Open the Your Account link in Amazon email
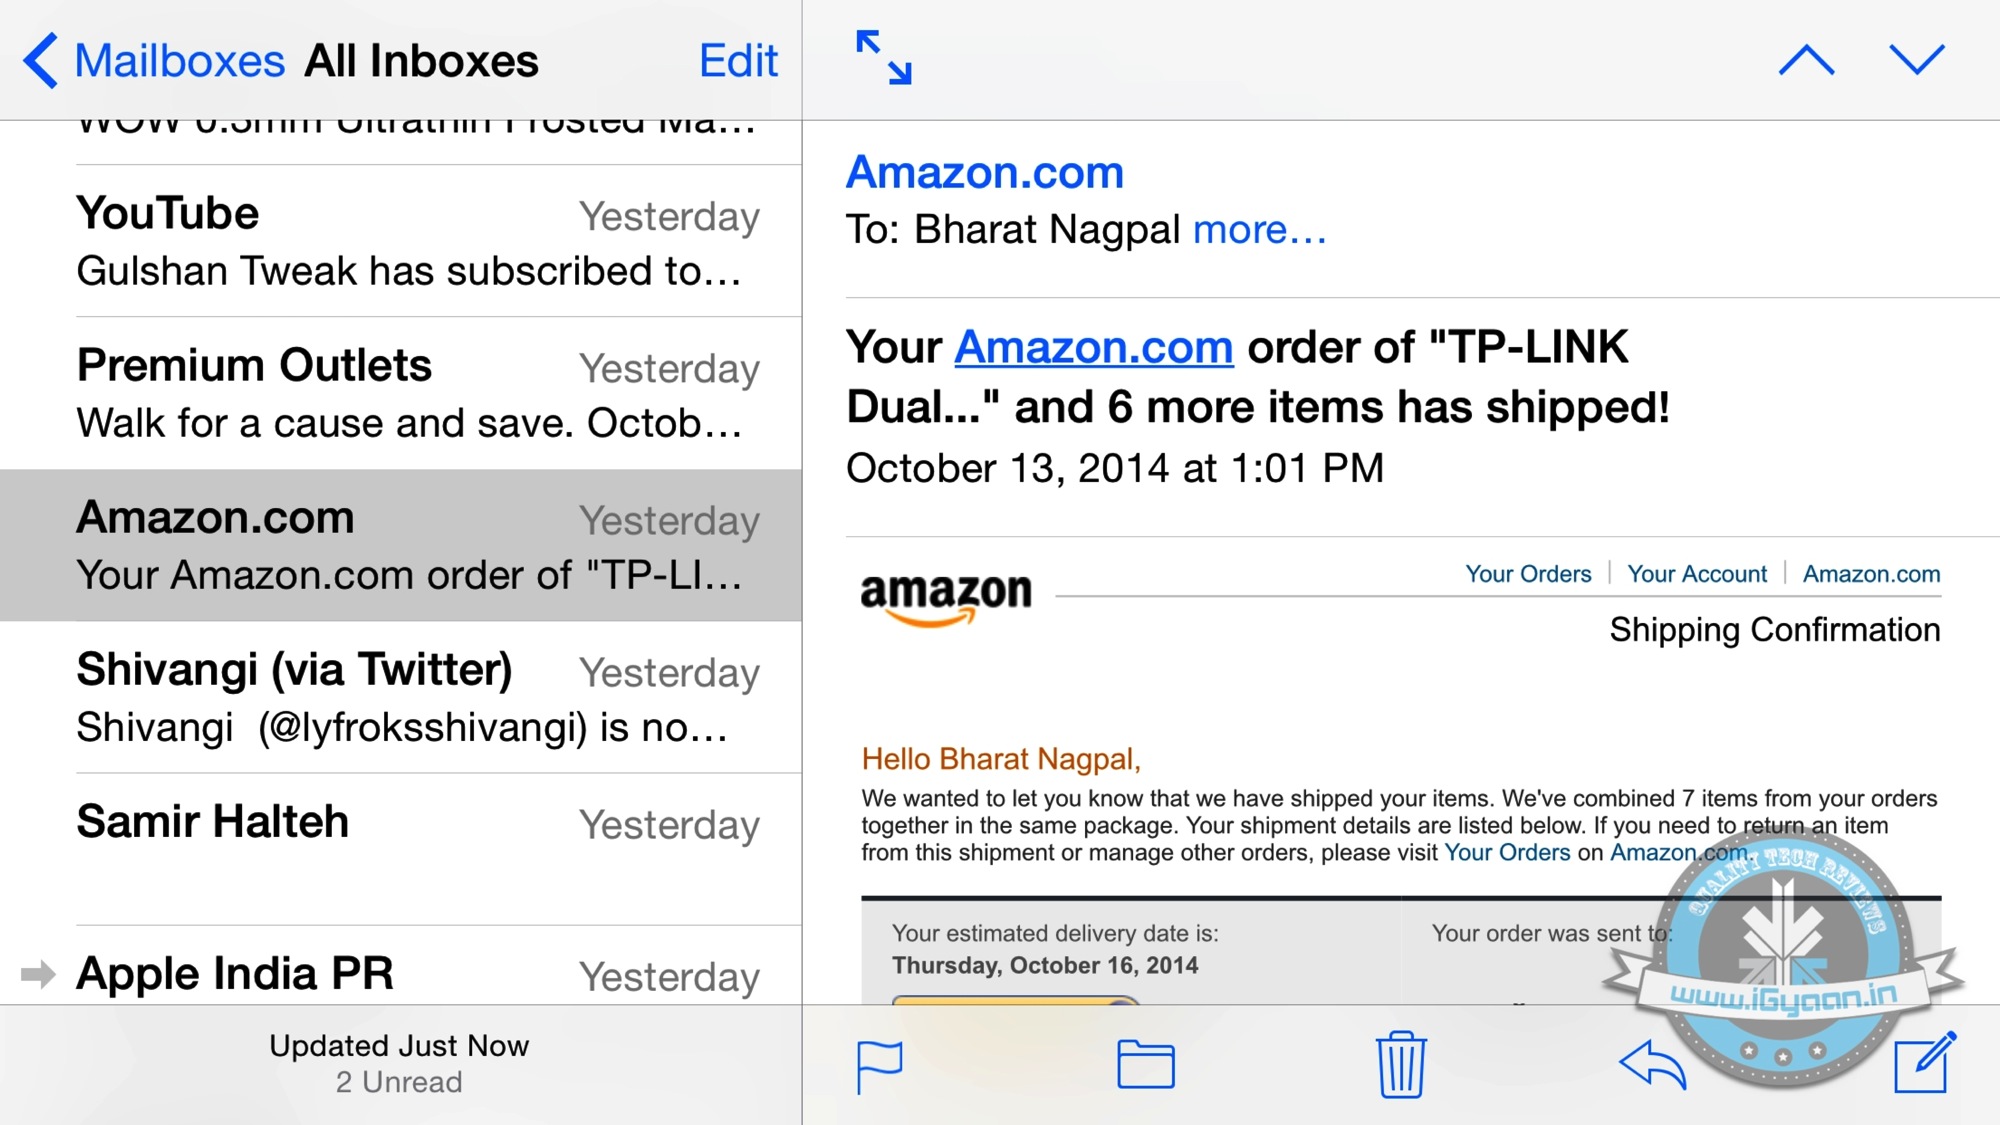This screenshot has height=1125, width=2000. point(1696,574)
